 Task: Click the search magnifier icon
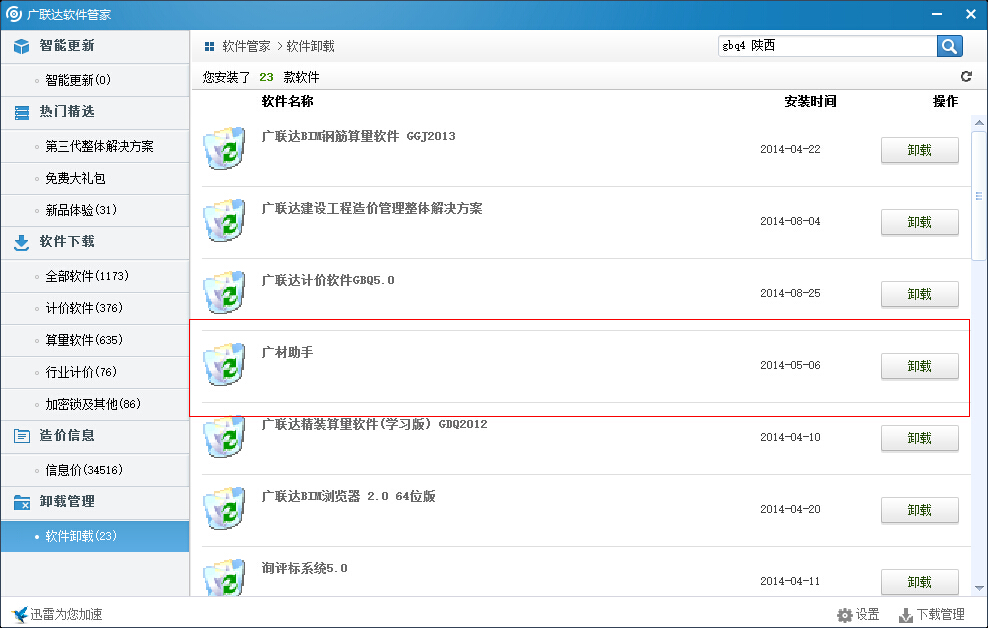(950, 46)
